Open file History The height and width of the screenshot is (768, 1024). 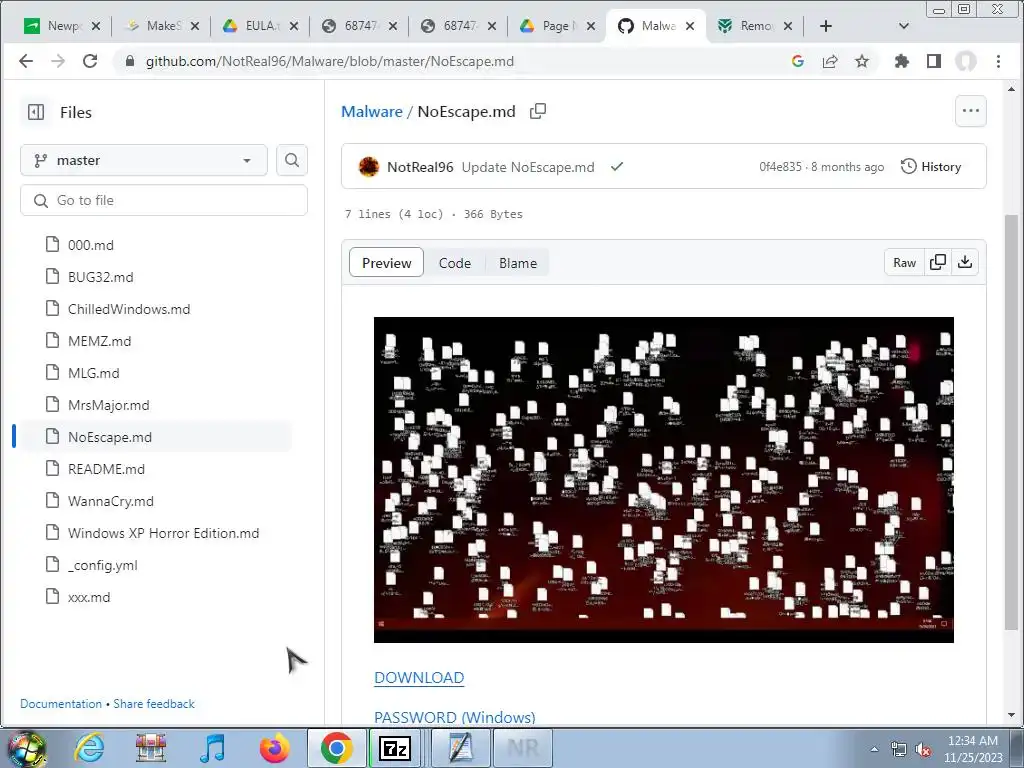(x=931, y=167)
